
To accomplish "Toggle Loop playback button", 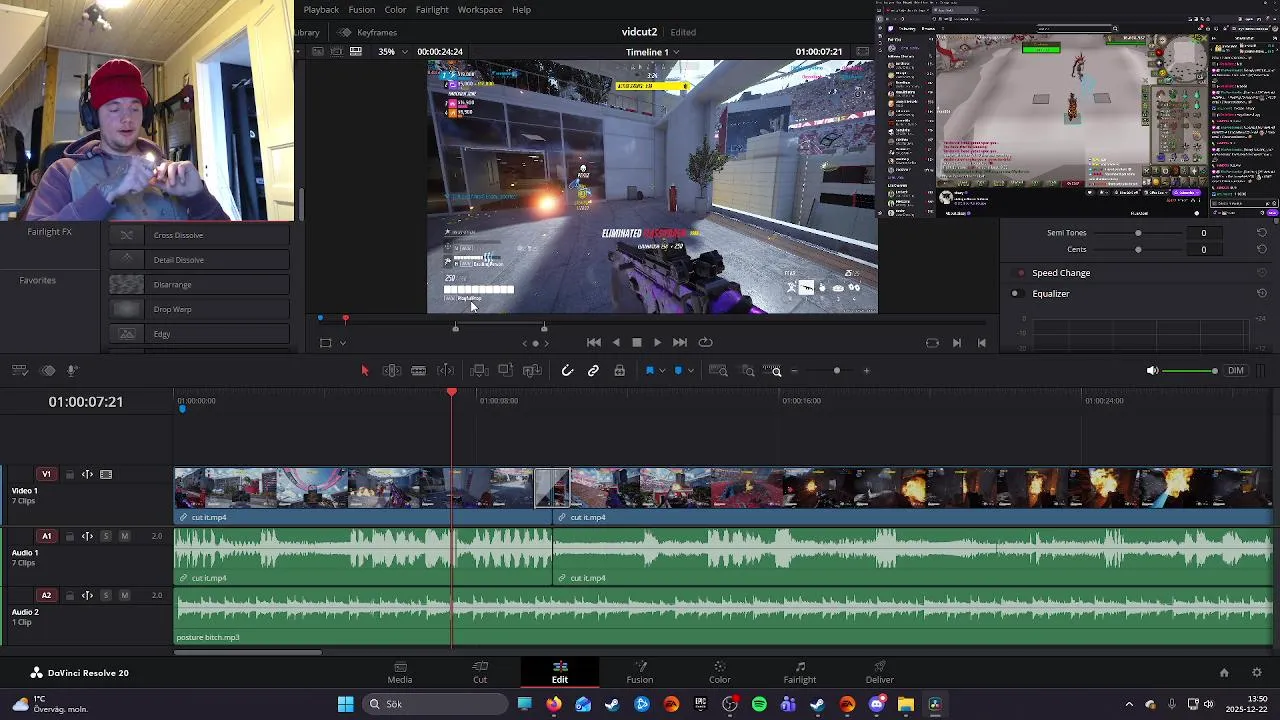I will coord(706,342).
